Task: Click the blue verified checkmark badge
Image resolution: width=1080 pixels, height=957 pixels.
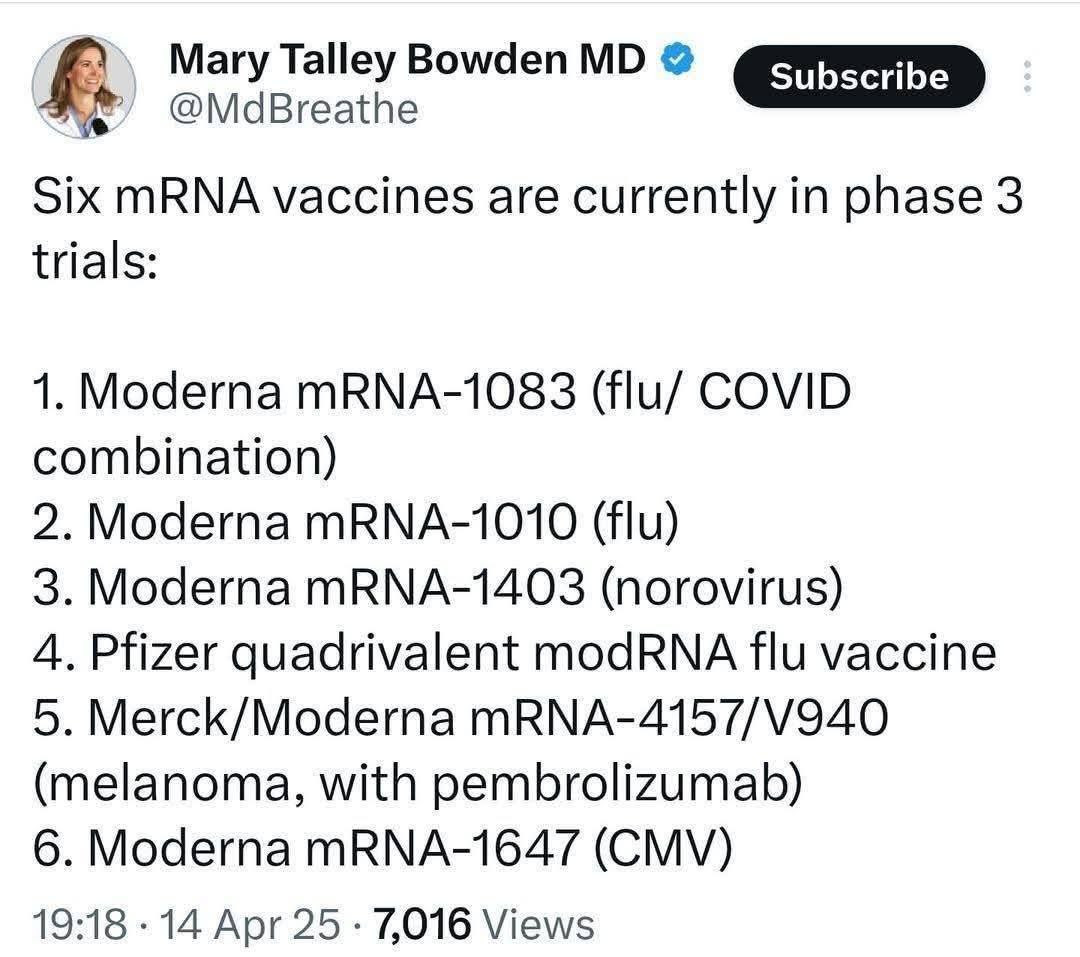Action: point(679,61)
